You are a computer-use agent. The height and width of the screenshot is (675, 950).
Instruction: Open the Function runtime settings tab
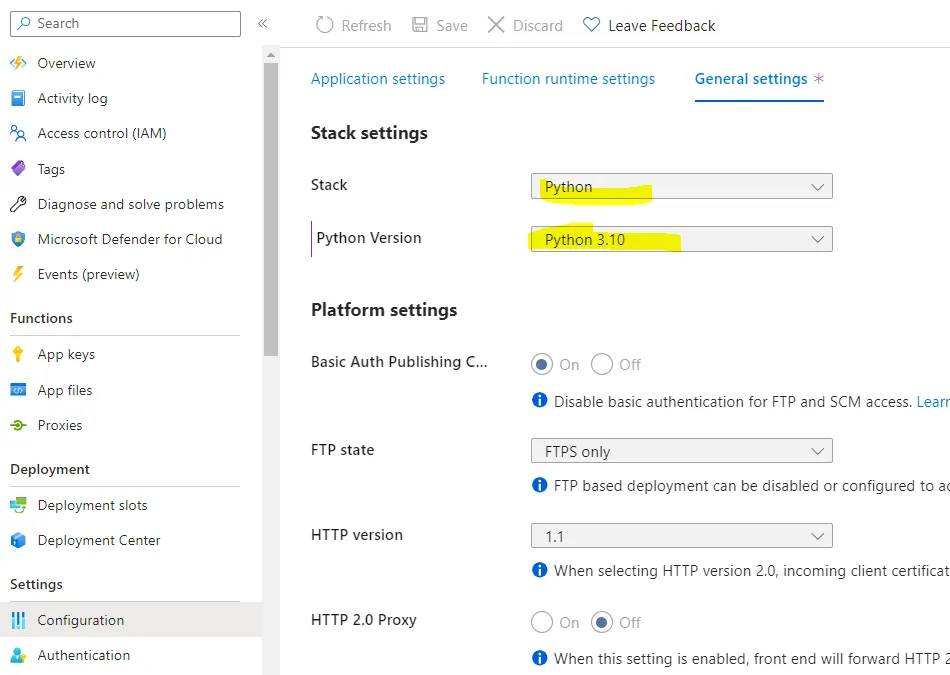568,79
